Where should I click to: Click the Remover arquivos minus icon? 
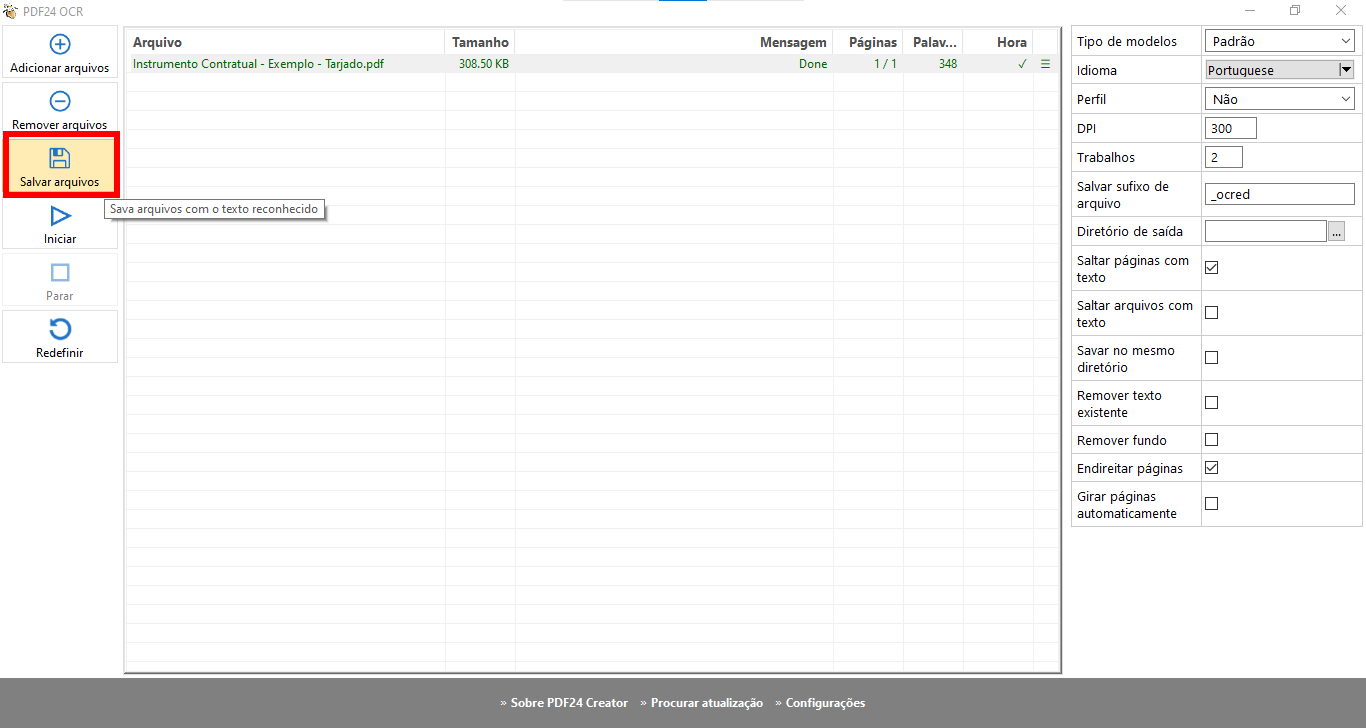click(60, 101)
